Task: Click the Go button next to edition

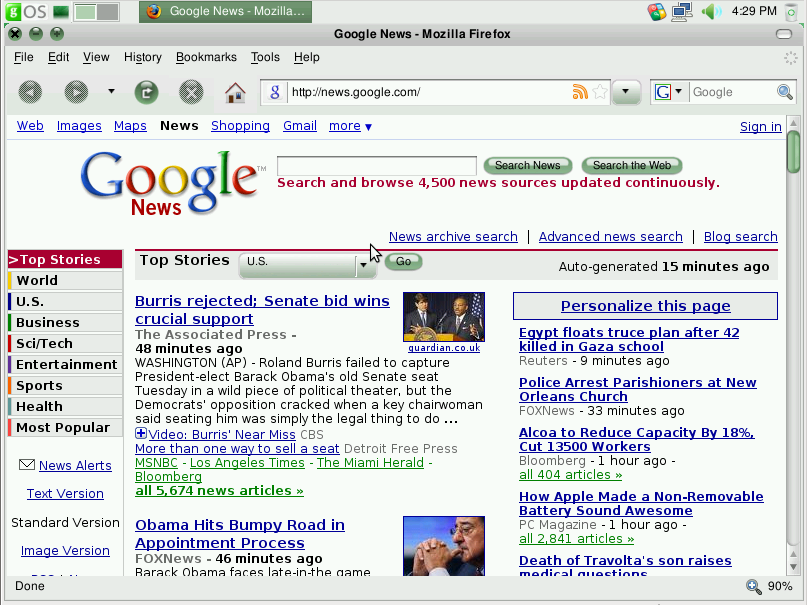Action: tap(404, 261)
